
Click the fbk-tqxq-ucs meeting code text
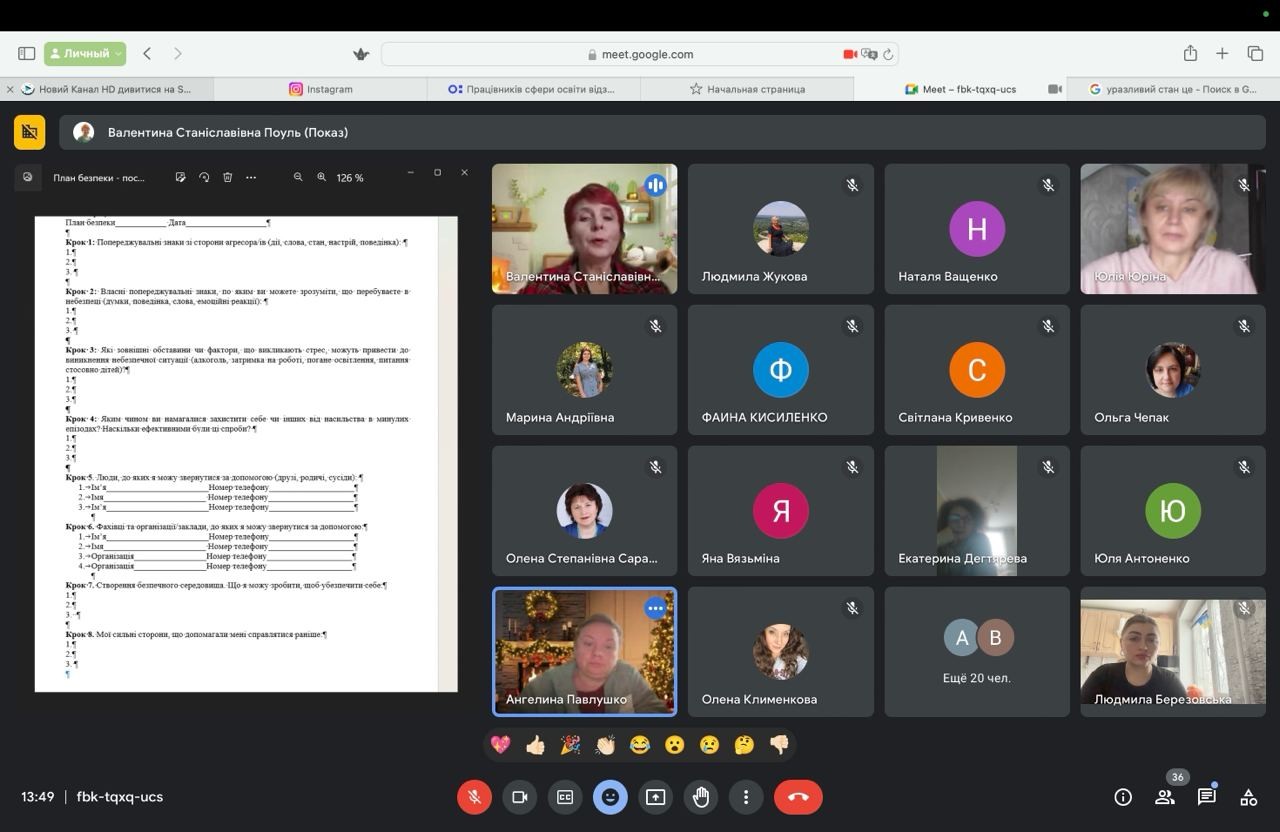120,797
